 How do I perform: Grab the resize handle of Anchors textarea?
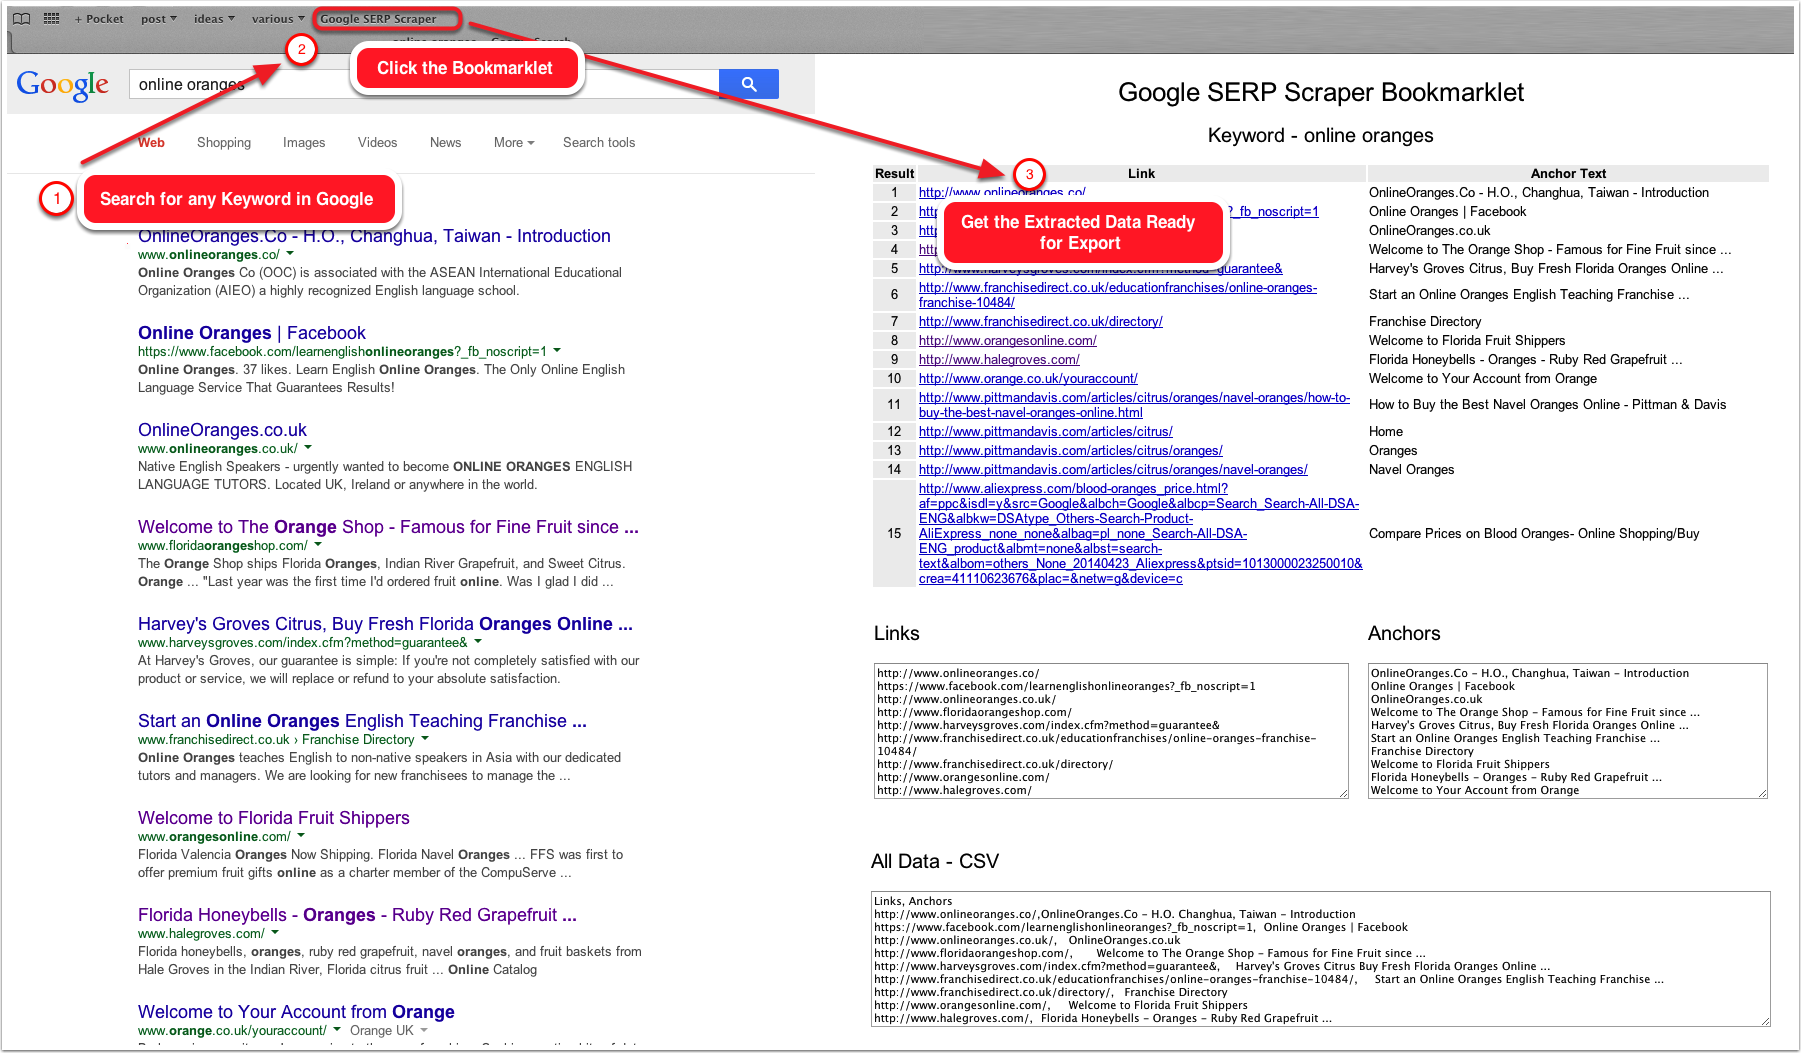point(1762,793)
